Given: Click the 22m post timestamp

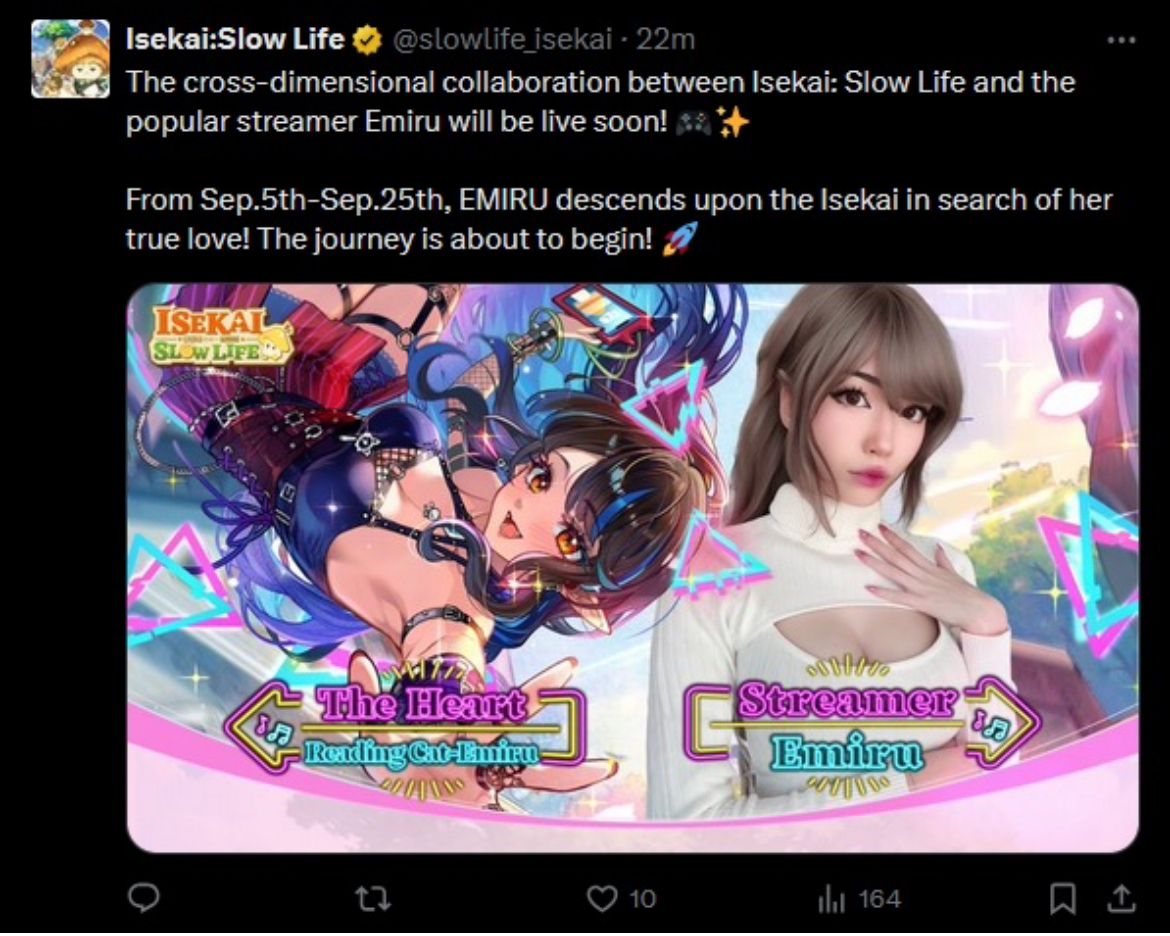Looking at the screenshot, I should 665,39.
